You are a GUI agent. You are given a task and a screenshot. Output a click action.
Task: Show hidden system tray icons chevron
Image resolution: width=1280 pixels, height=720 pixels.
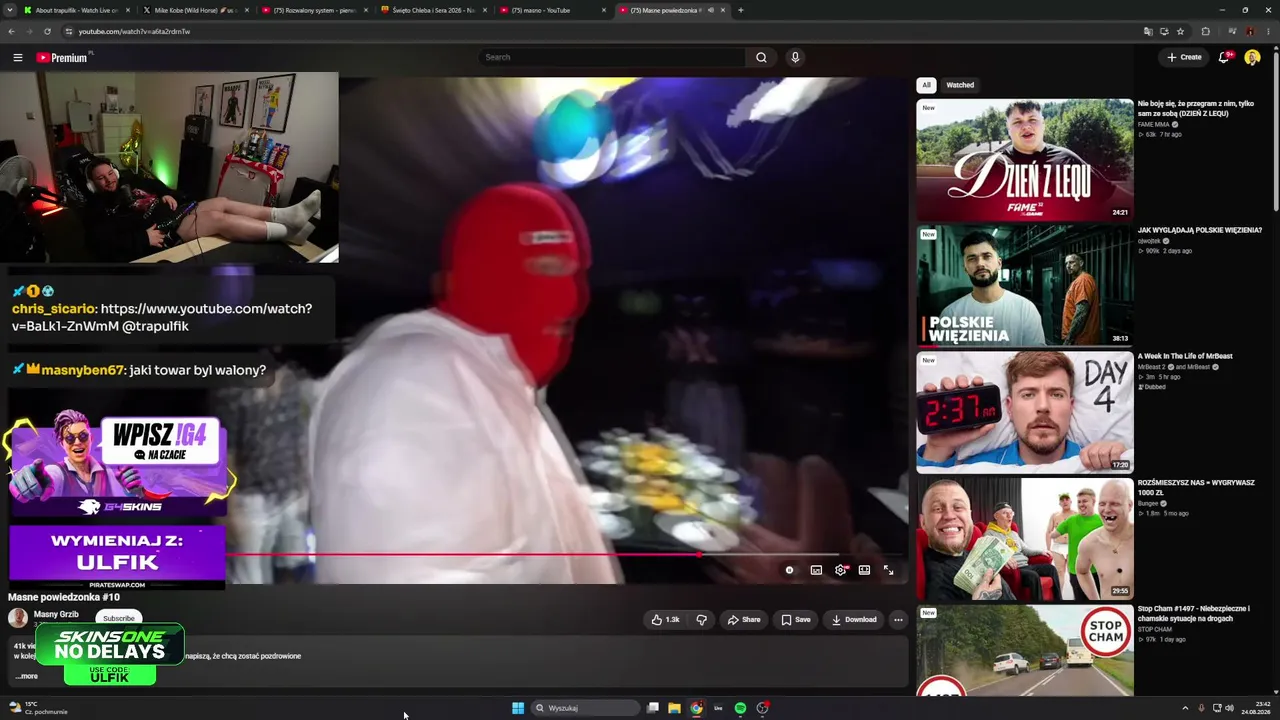(1185, 708)
